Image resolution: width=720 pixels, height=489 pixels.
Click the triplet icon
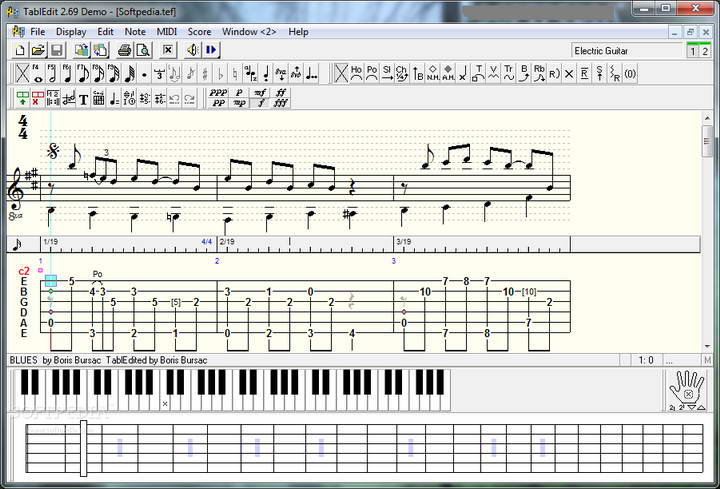pyautogui.click(x=159, y=73)
